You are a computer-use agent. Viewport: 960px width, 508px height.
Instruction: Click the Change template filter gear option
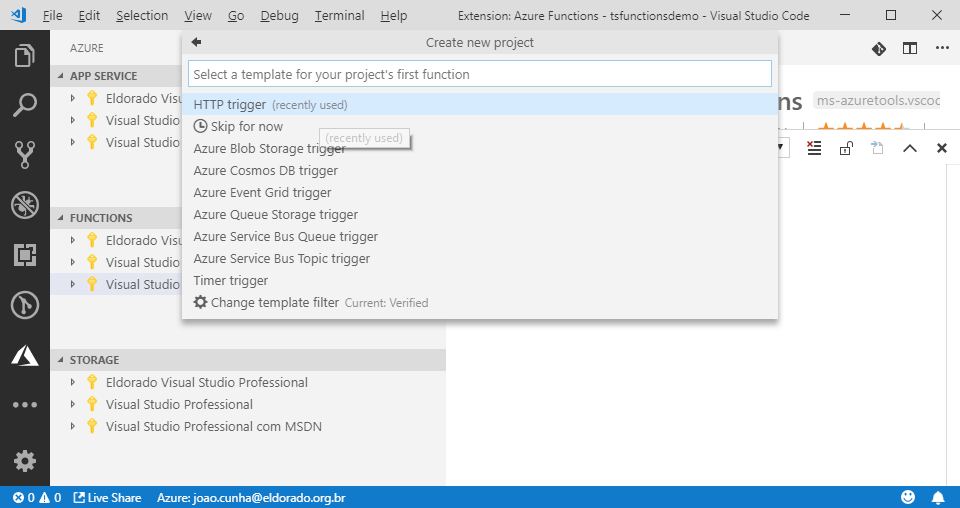tap(480, 302)
